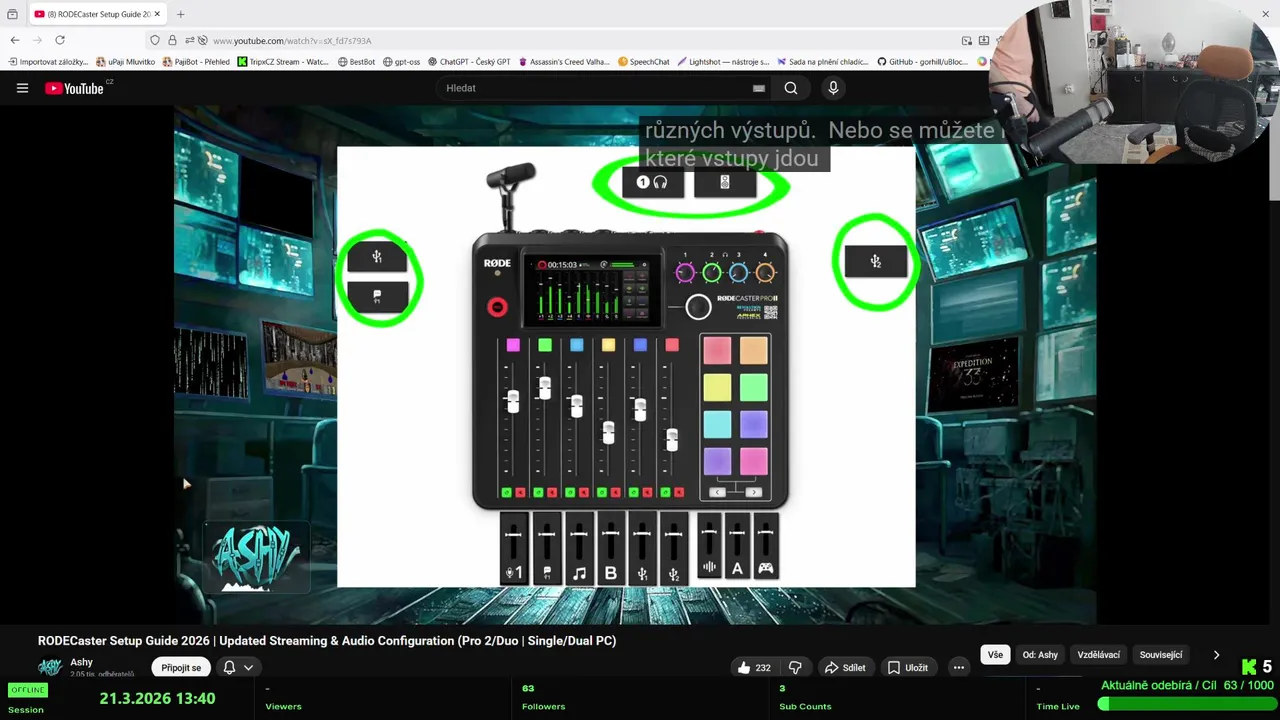The width and height of the screenshot is (1280, 720).
Task: Click the page vertical scrollbar
Action: point(1274,135)
